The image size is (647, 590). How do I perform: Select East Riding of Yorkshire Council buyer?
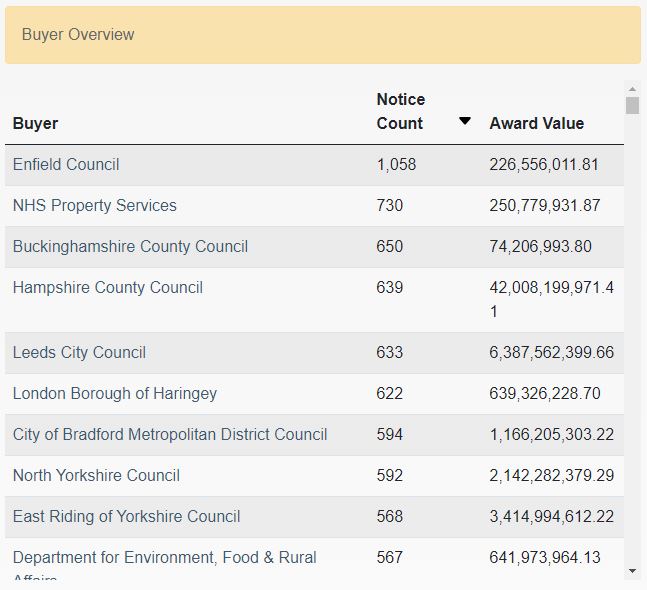tap(126, 517)
